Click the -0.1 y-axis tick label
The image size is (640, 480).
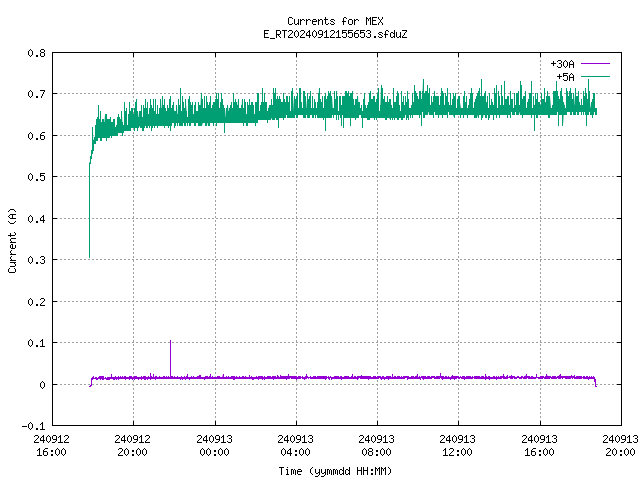pyautogui.click(x=33, y=426)
